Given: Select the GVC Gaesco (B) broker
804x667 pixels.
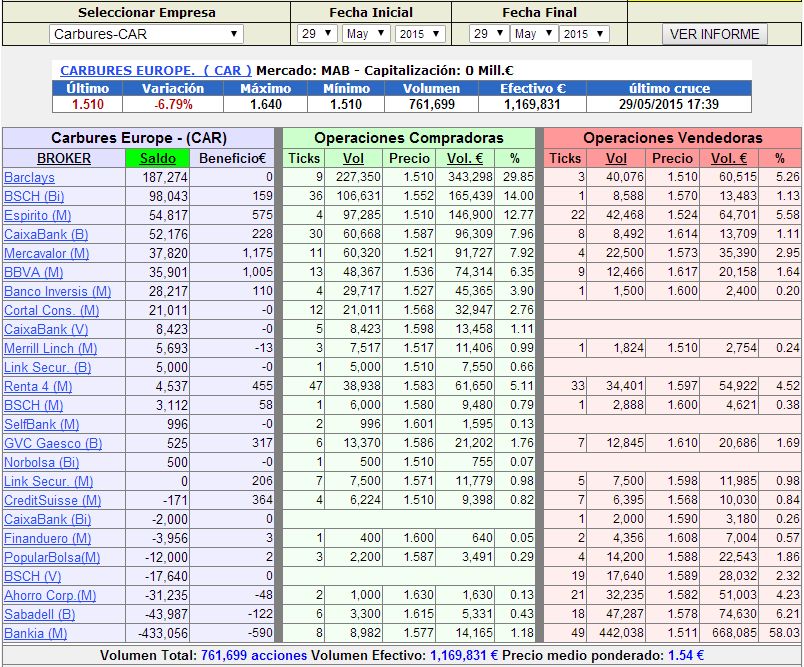Looking at the screenshot, I should 53,443.
